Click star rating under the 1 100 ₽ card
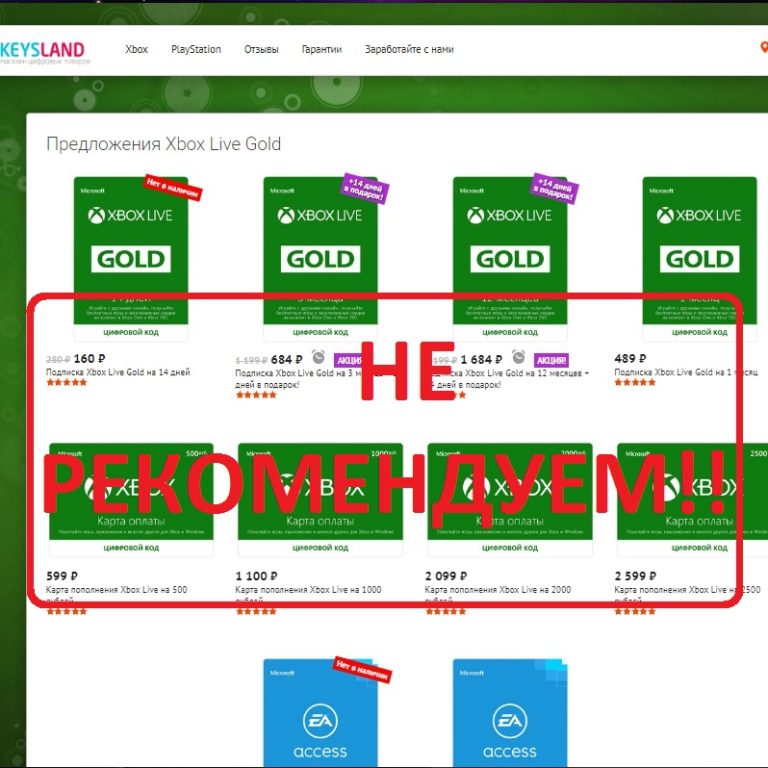The image size is (768, 768). (256, 611)
